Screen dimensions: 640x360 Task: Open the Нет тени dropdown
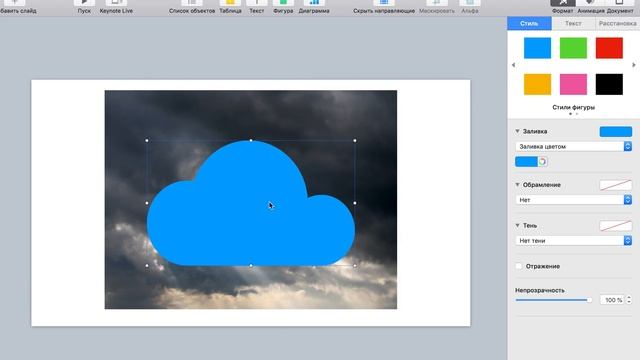point(573,241)
